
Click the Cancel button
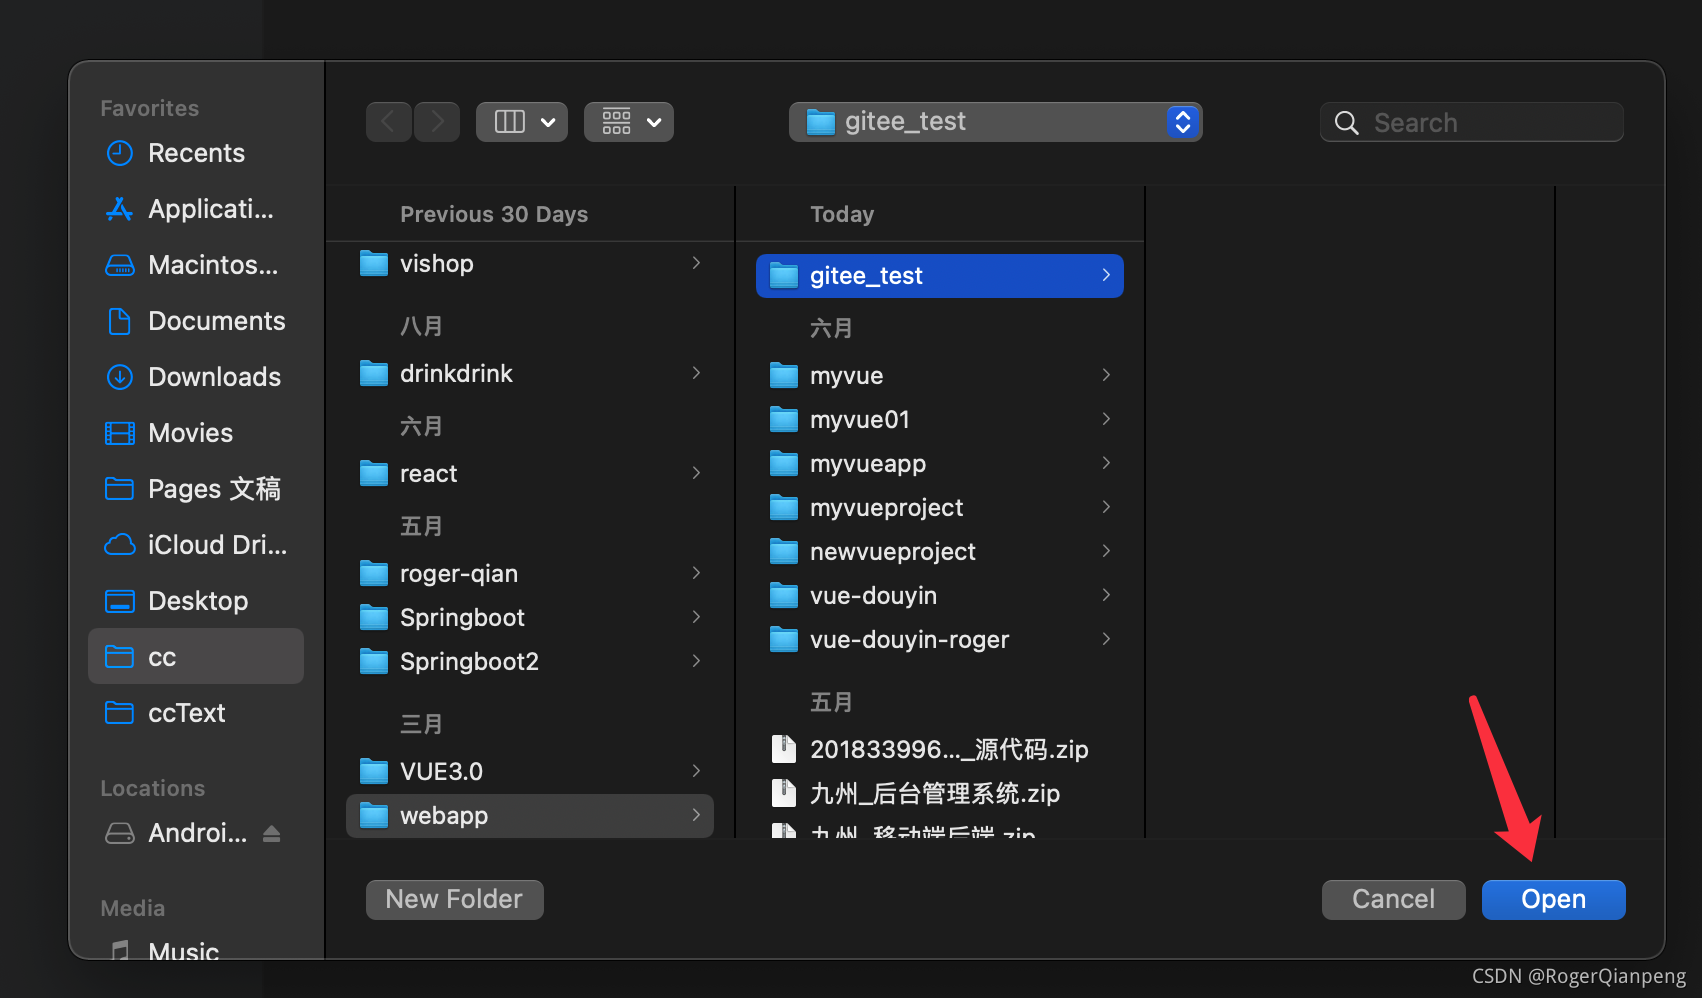click(x=1393, y=900)
